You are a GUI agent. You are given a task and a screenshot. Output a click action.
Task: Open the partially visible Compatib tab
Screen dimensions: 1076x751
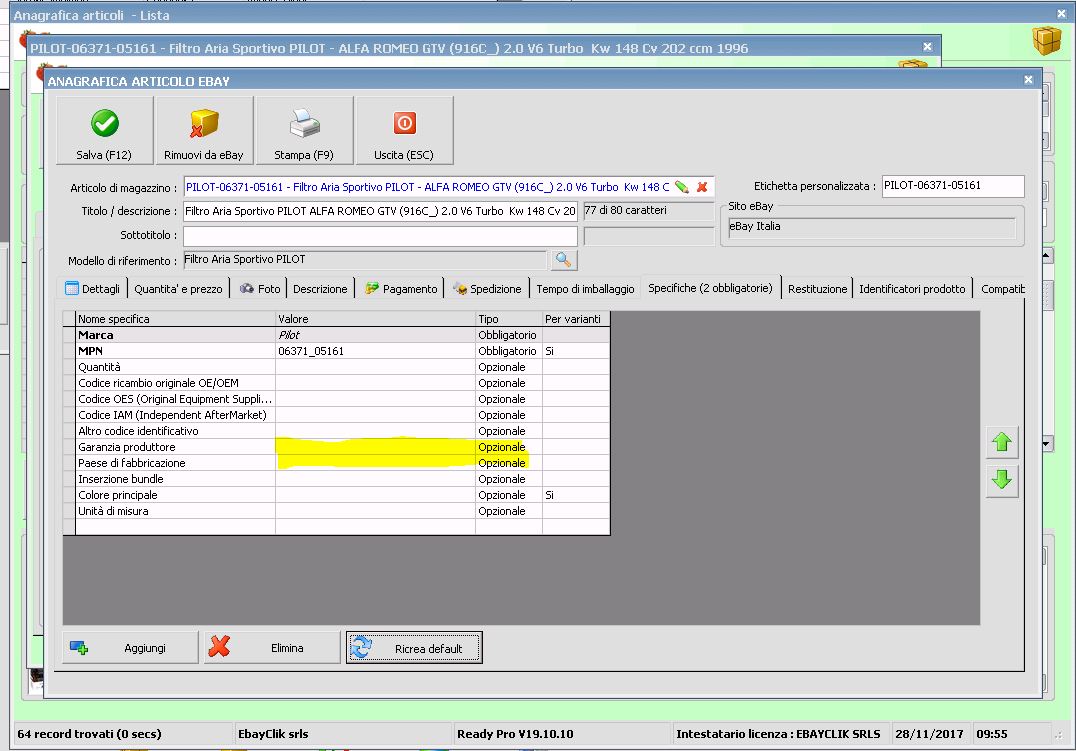pos(1002,289)
